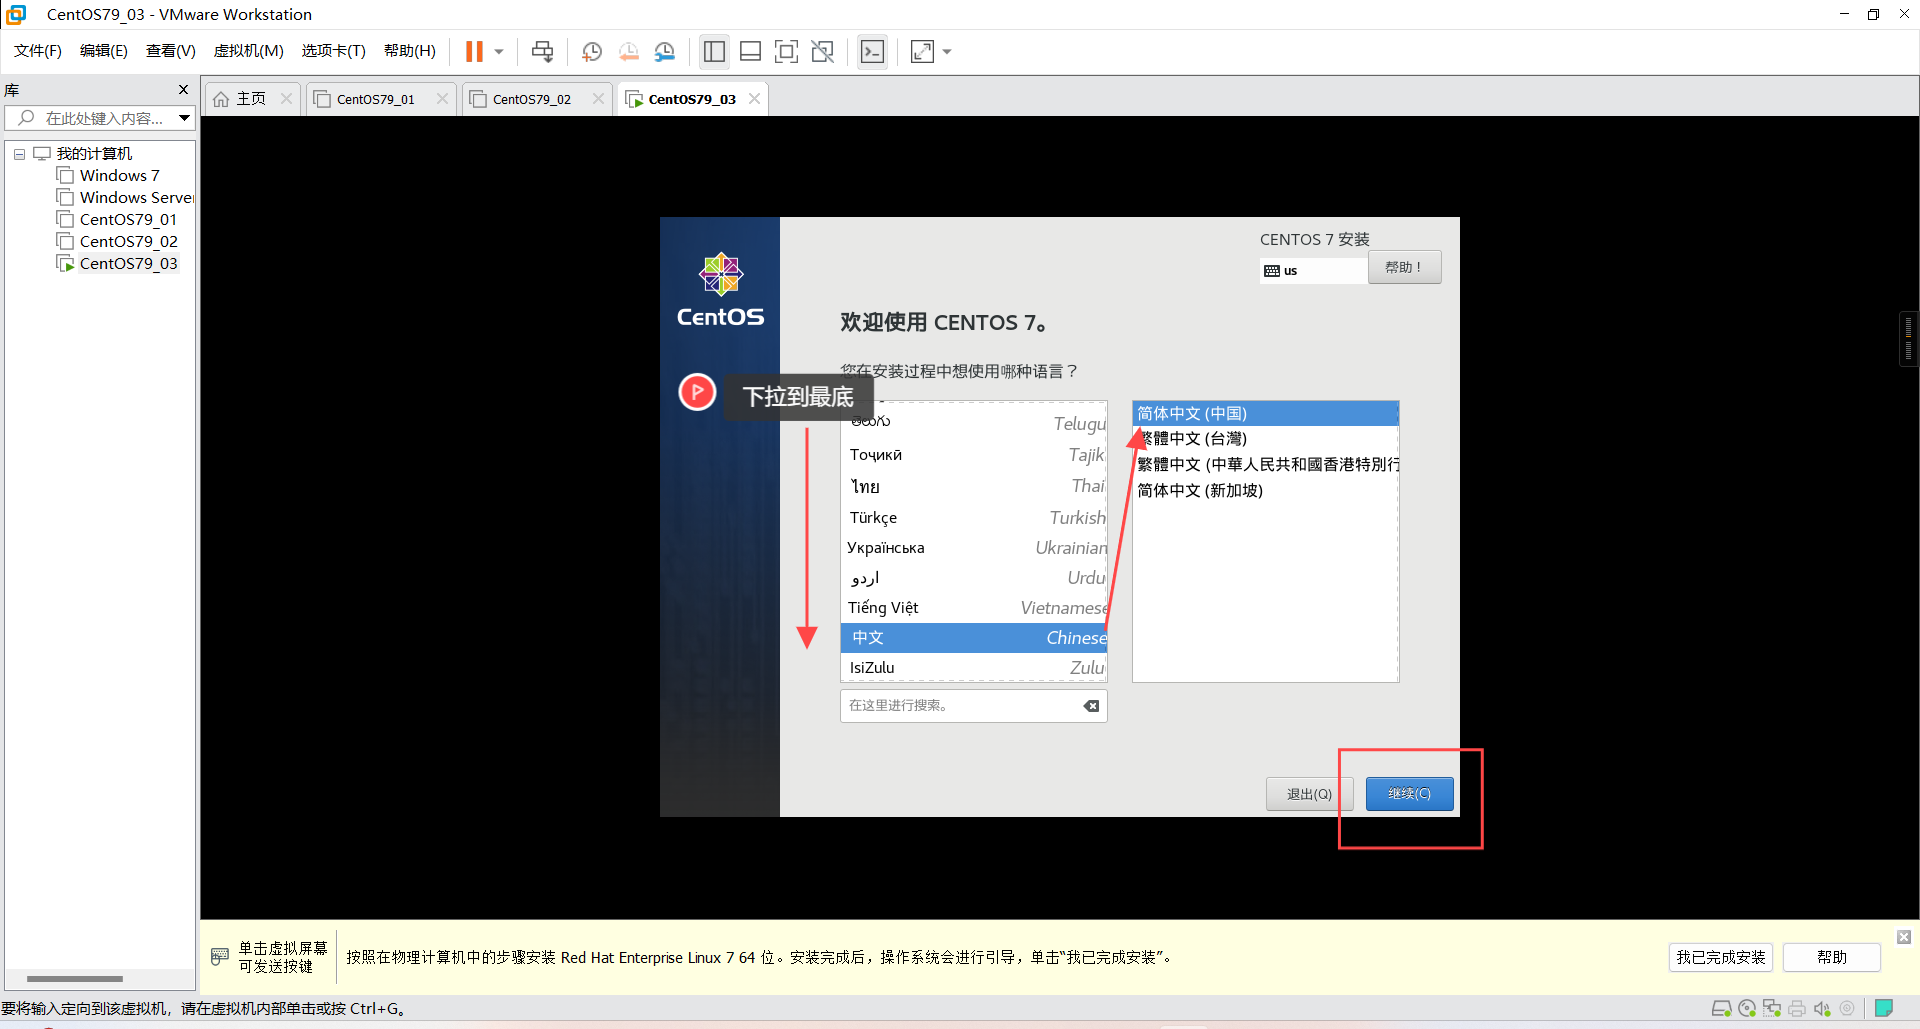Click the network adapter status icon
Screen dimensions: 1920x1029
[1772, 1009]
